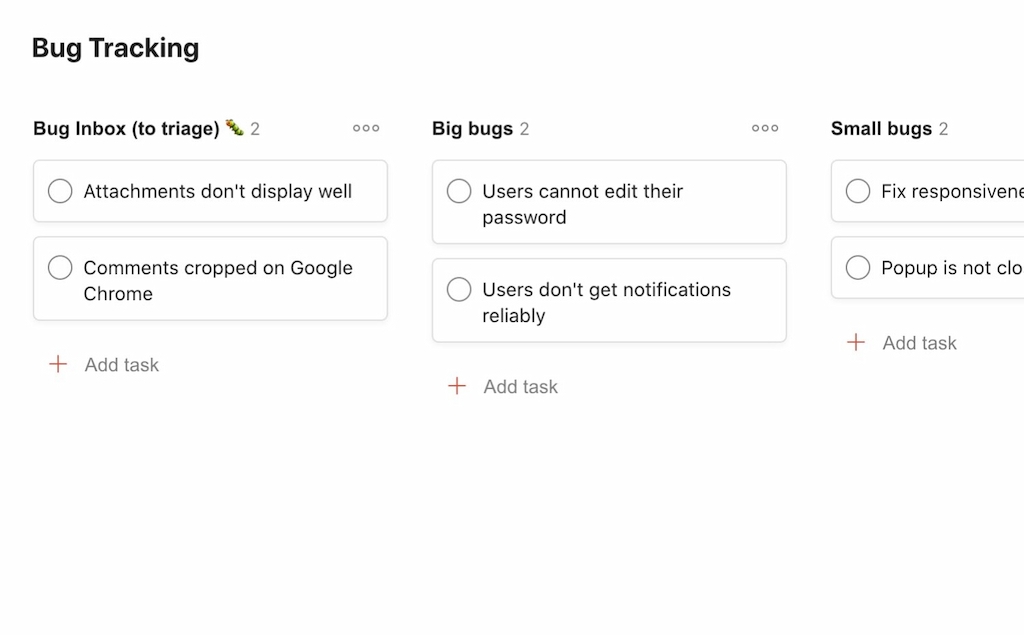Click the plus icon under Bug Inbox
Viewport: 1024px width, 635px height.
pos(59,364)
